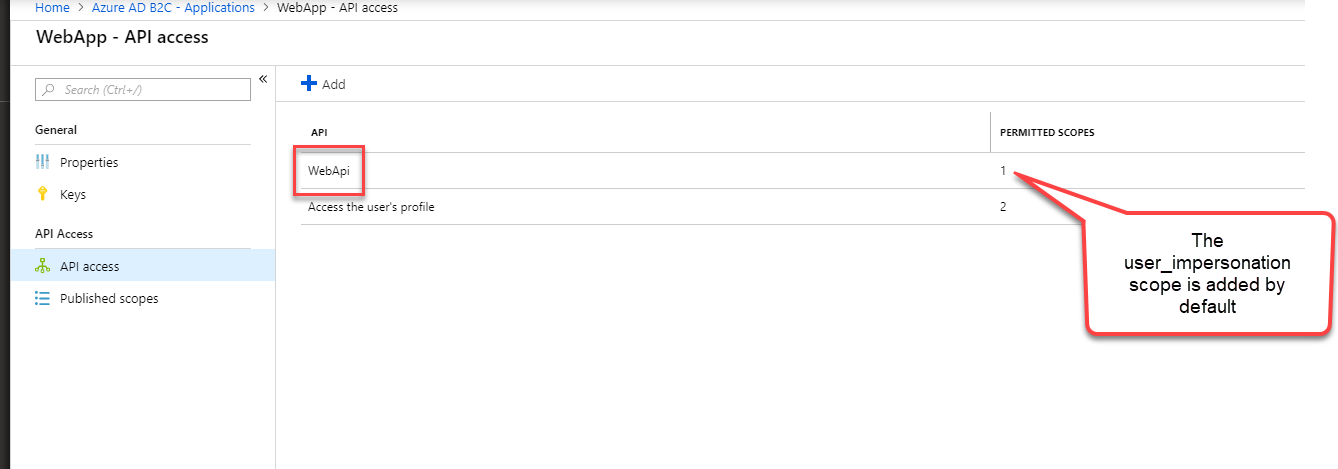The image size is (1338, 469).
Task: Open Access the user's profile row
Action: click(x=803, y=207)
